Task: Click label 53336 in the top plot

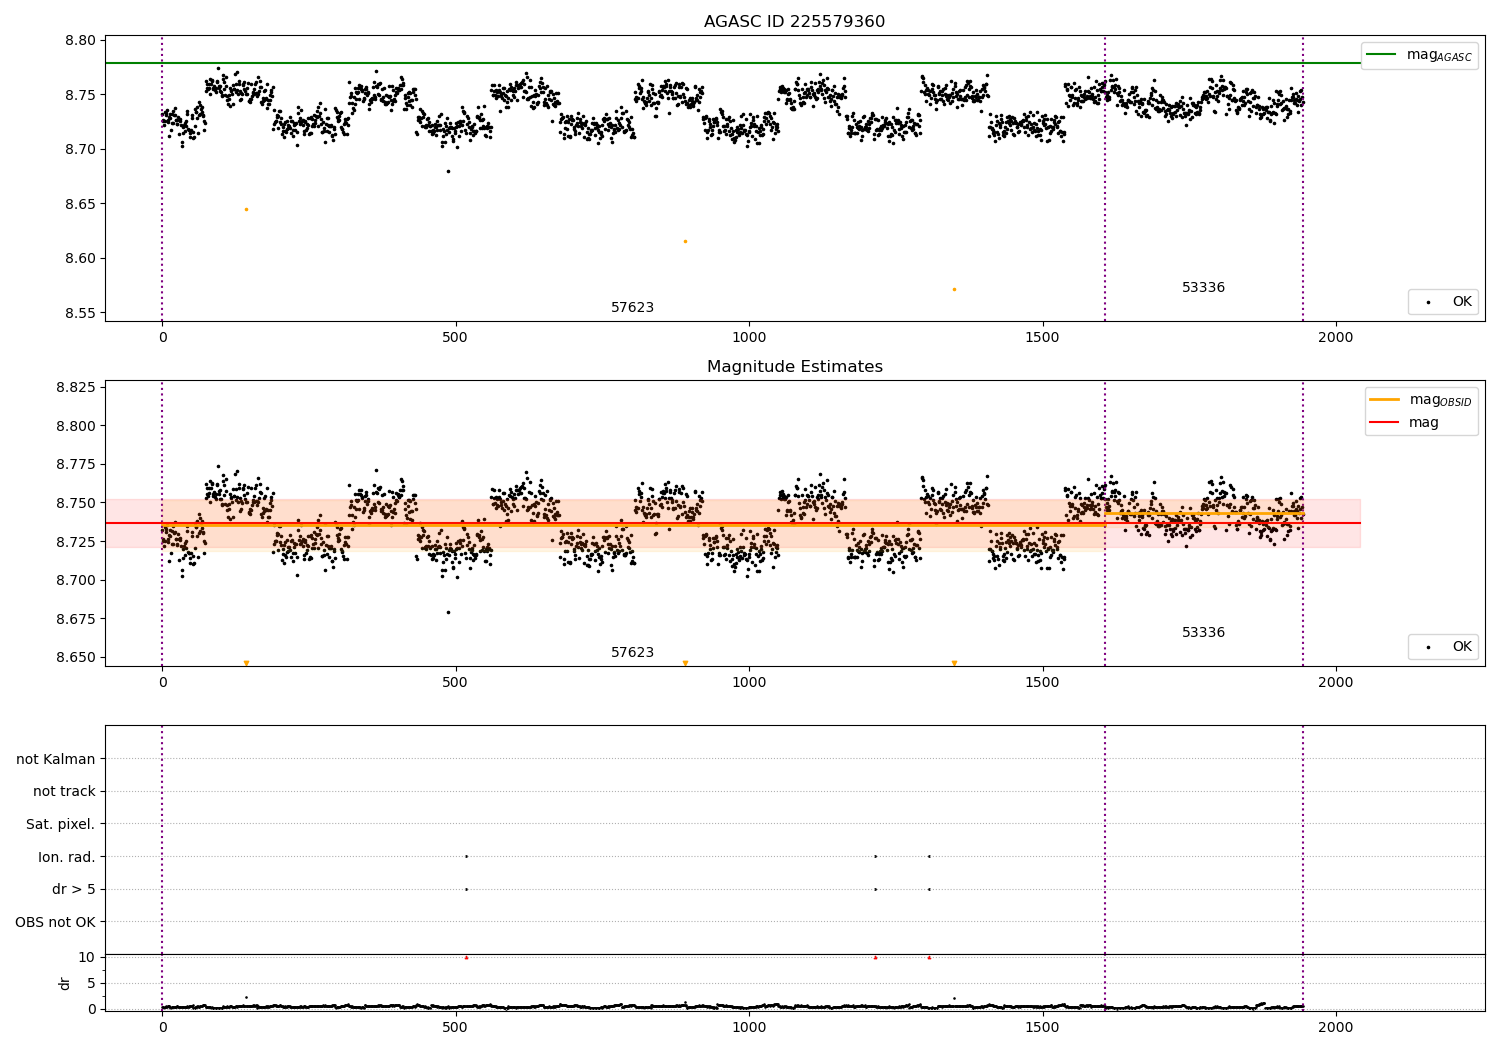Action: (x=1203, y=288)
